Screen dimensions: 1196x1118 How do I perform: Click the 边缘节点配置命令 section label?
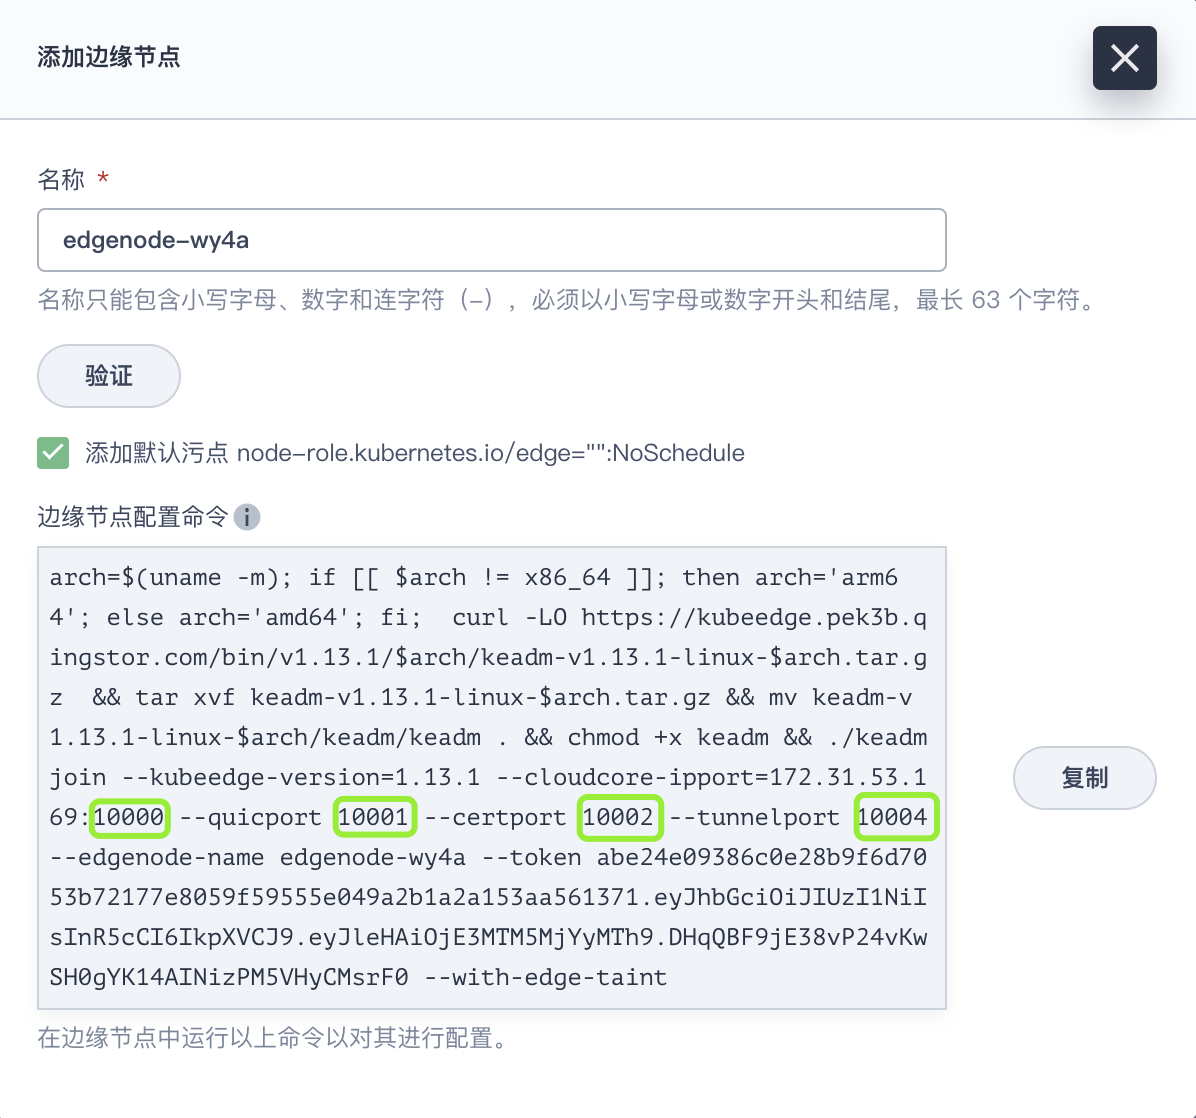[133, 517]
